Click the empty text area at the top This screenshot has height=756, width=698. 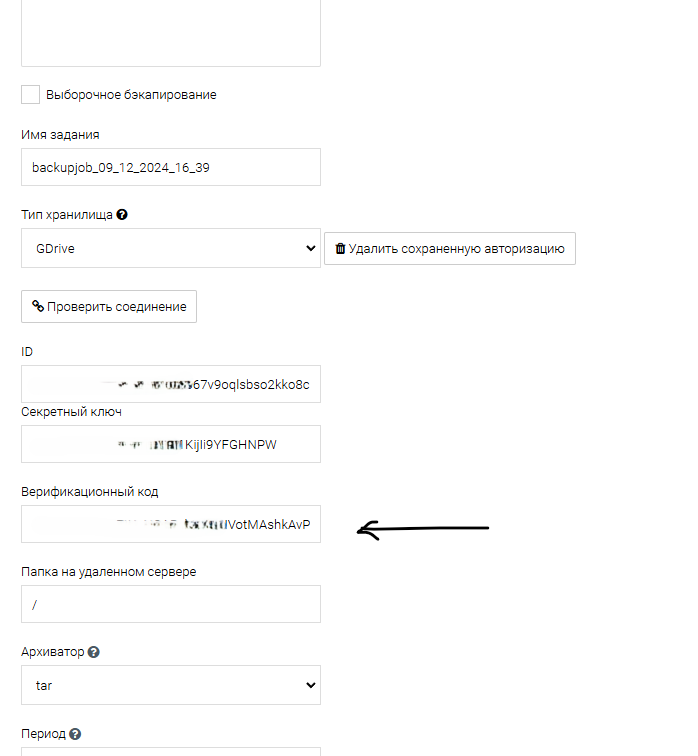tap(170, 32)
